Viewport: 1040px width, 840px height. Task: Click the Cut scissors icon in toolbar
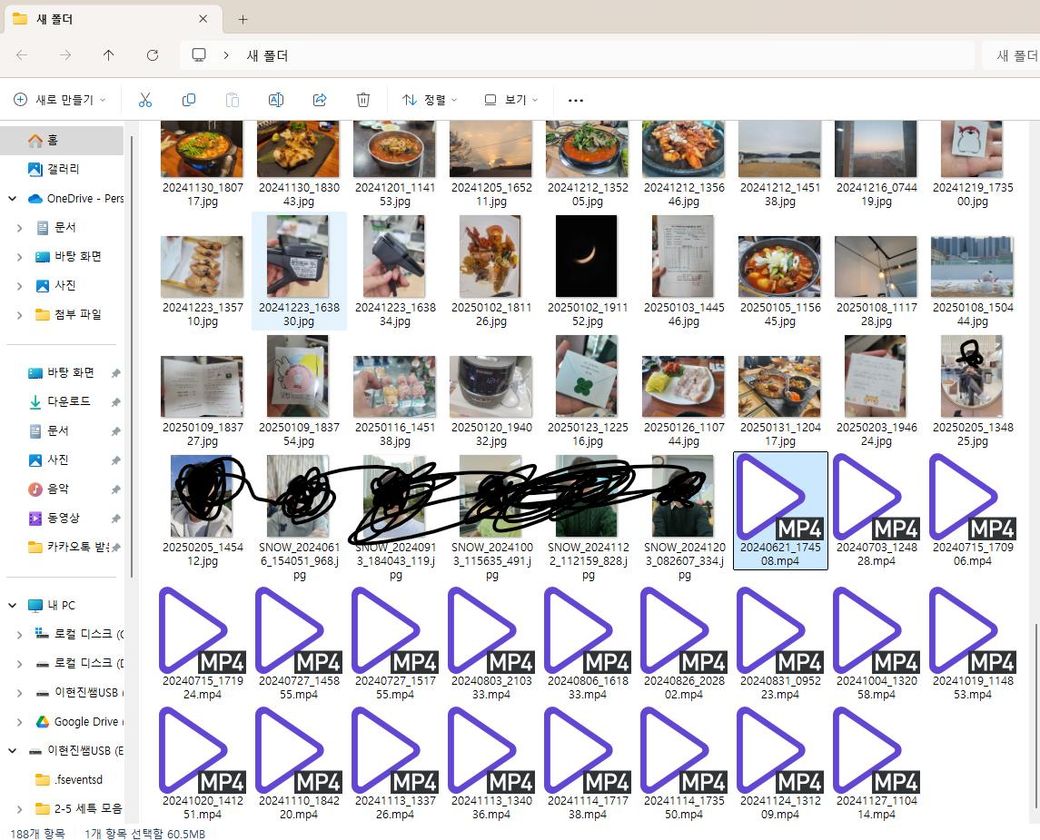tap(145, 100)
